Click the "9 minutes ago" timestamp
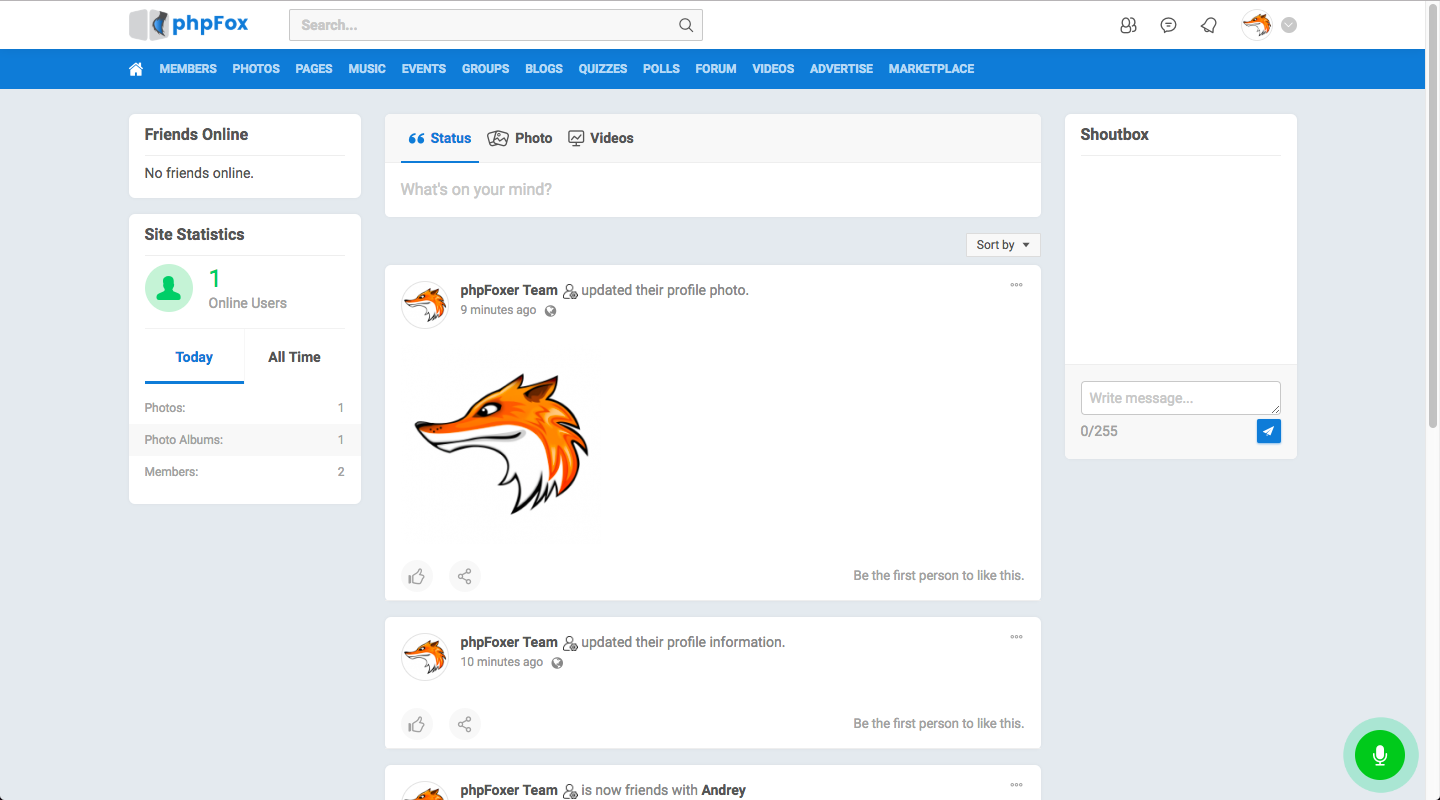 tap(498, 310)
